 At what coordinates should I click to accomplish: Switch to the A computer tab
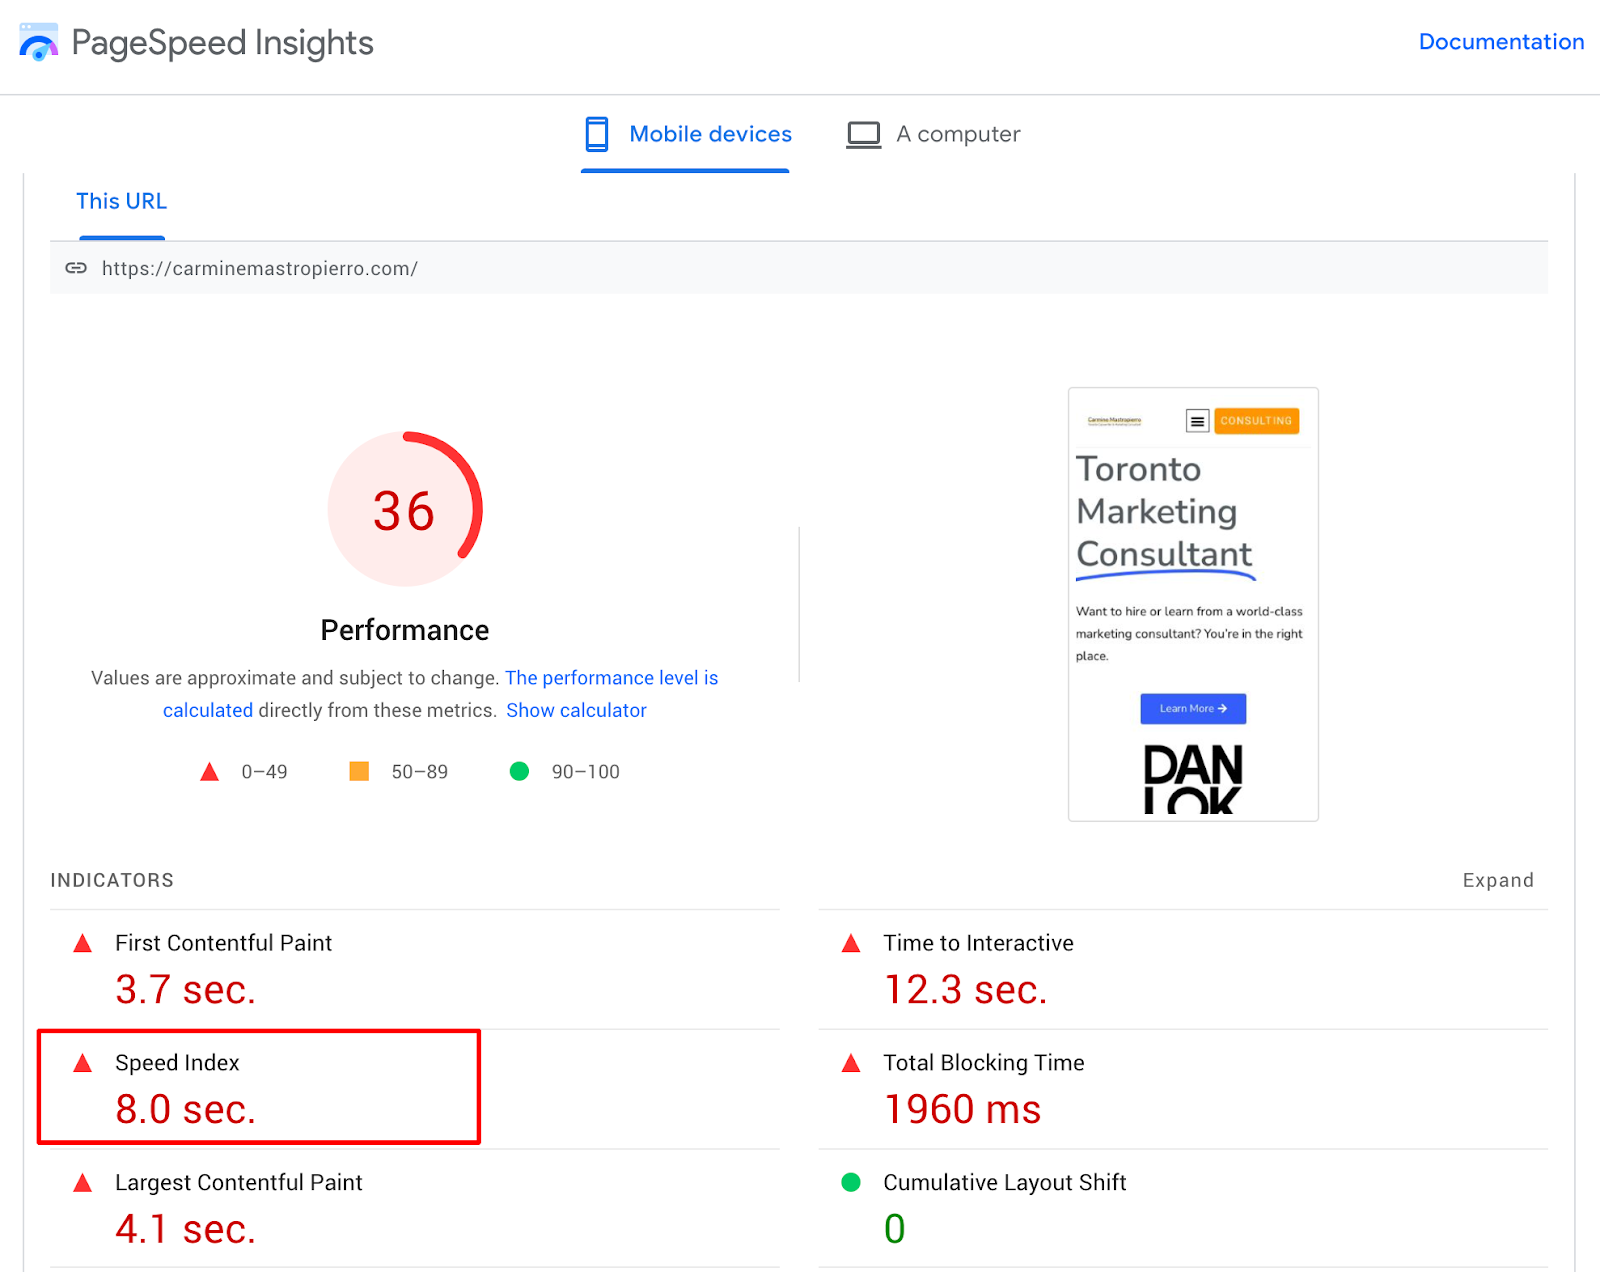[957, 134]
